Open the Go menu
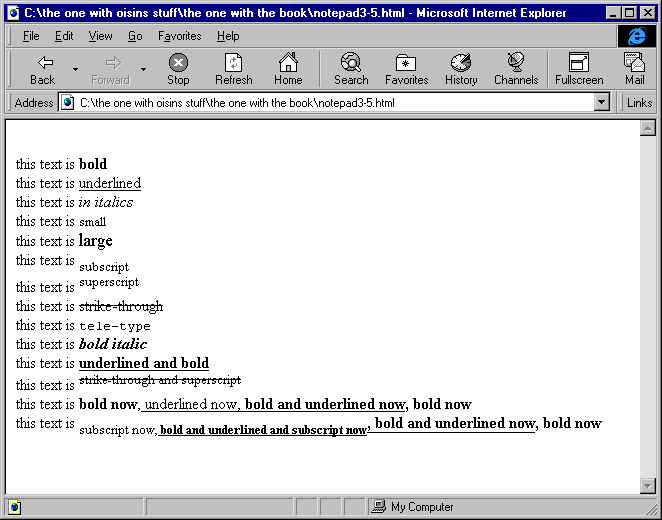Viewport: 662px width, 520px height. 135,36
